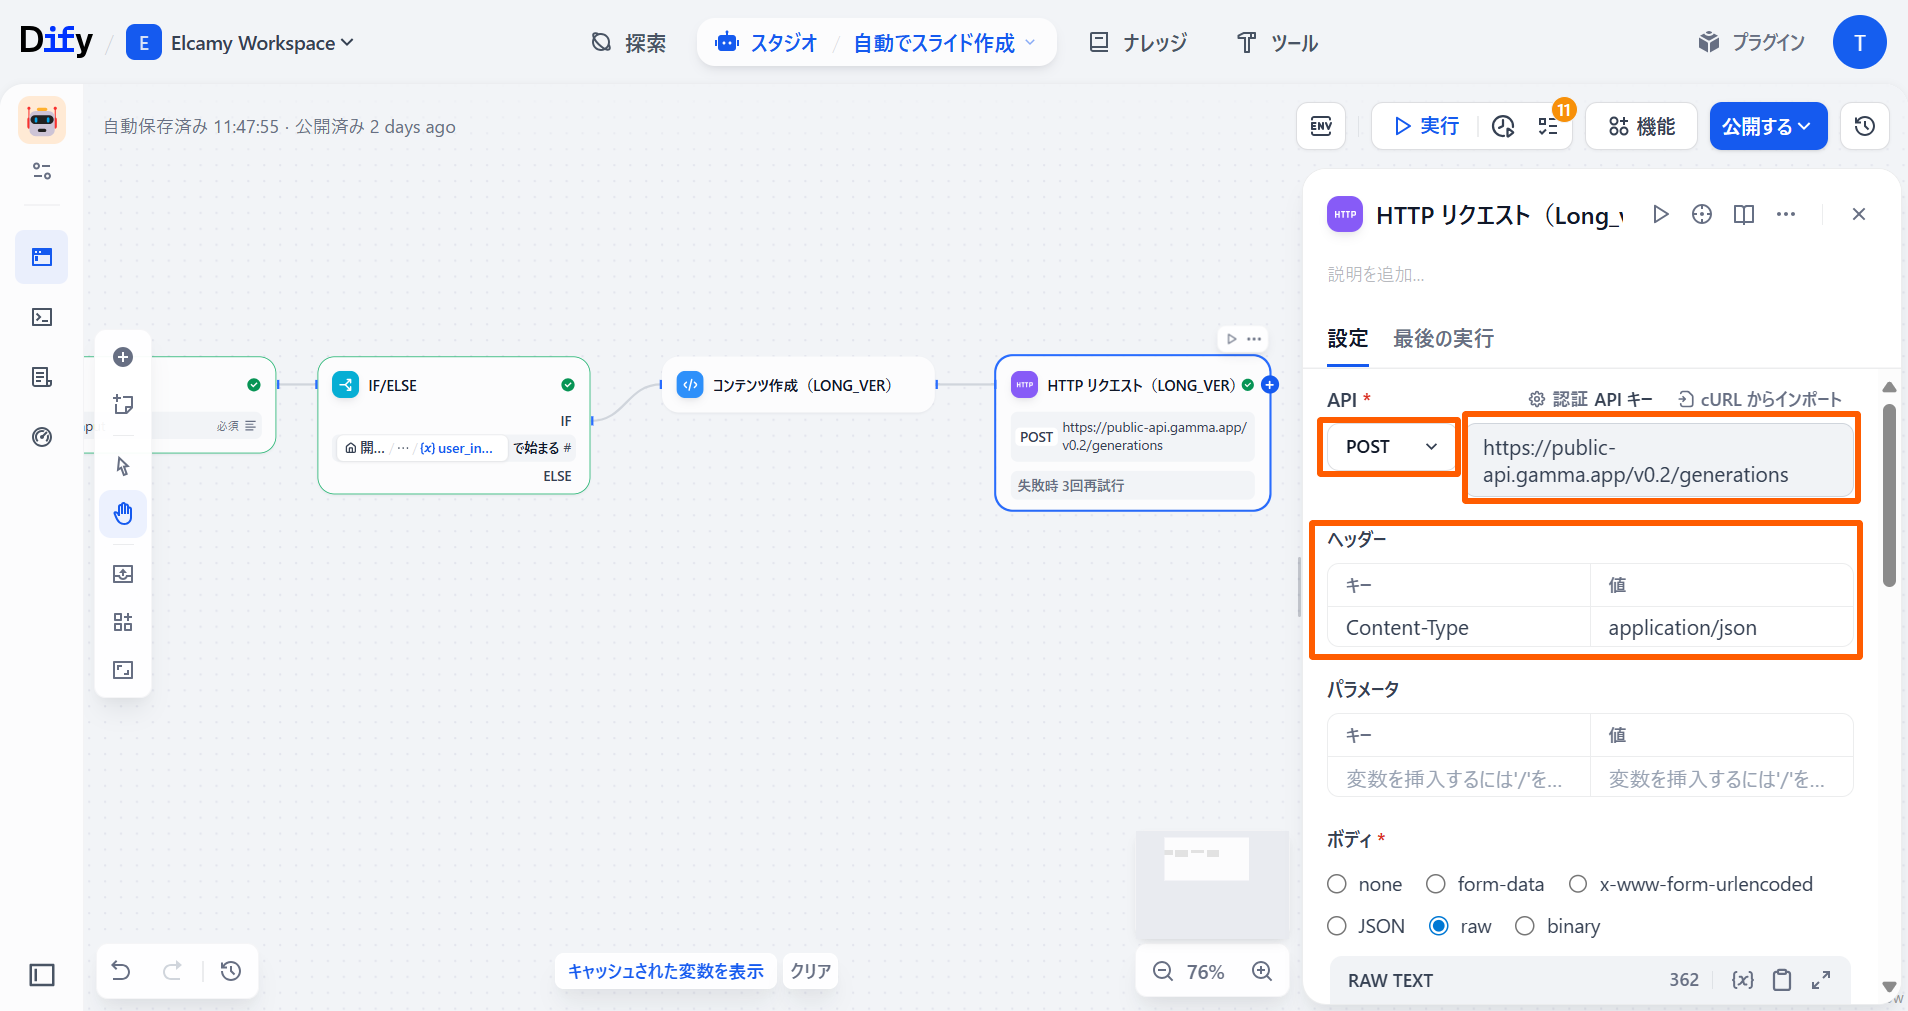
Task: Click cURL からインポート link
Action: [1759, 399]
